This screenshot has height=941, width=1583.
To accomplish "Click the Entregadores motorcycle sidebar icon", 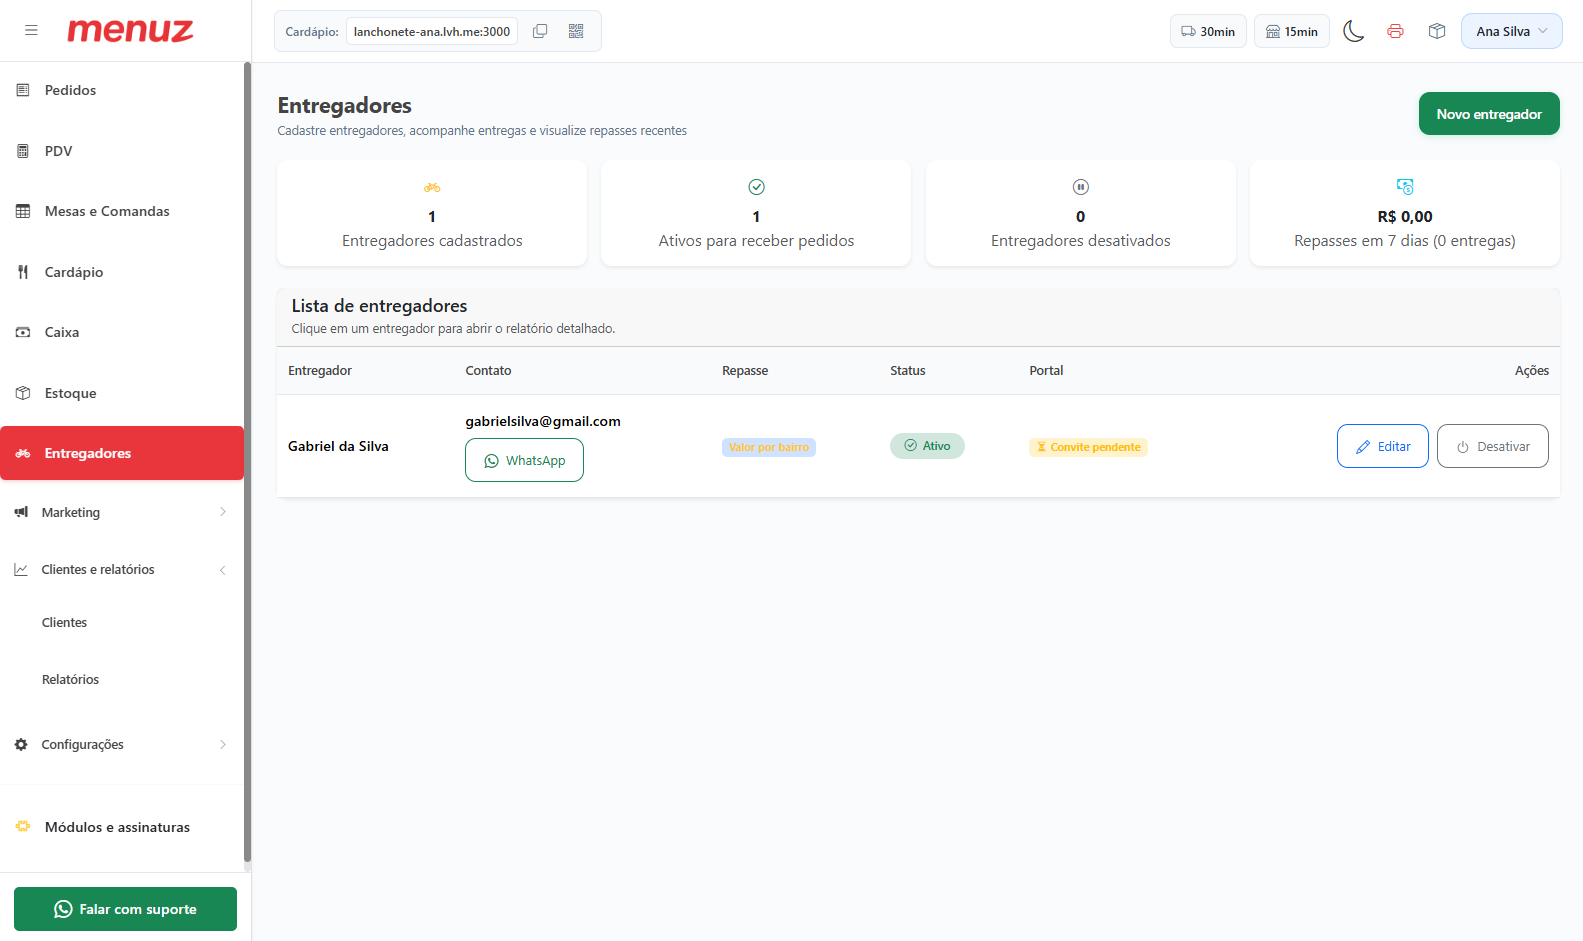I will [23, 453].
